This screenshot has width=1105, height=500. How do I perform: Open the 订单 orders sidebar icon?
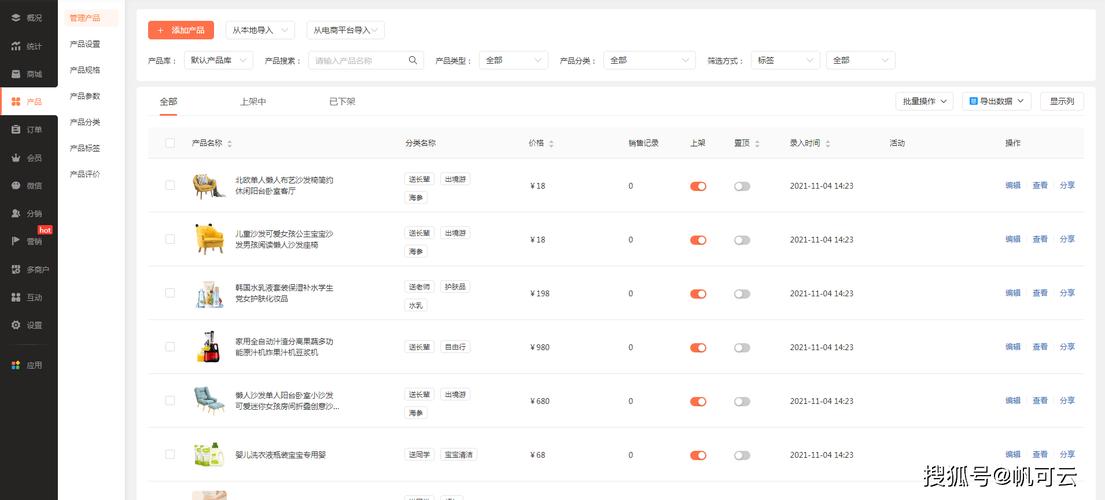point(16,130)
